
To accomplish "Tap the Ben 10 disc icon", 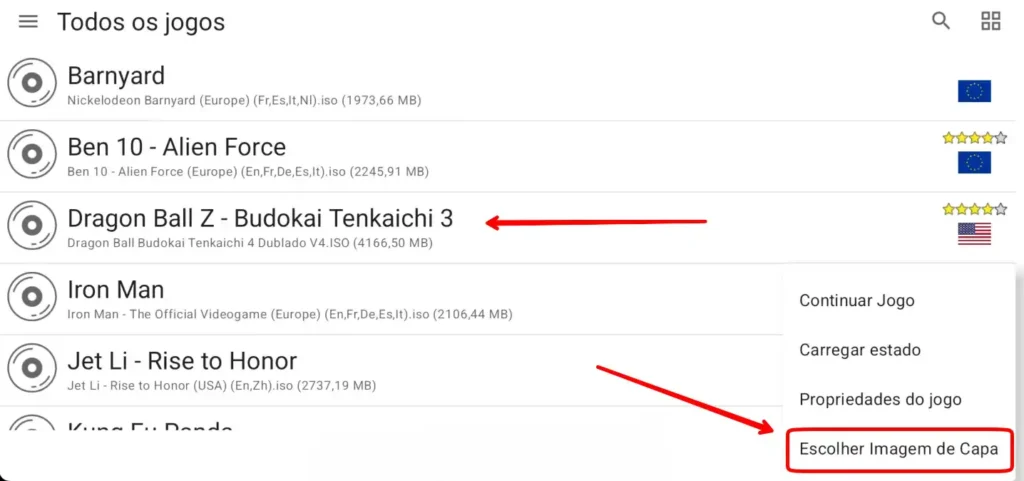I will (32, 154).
